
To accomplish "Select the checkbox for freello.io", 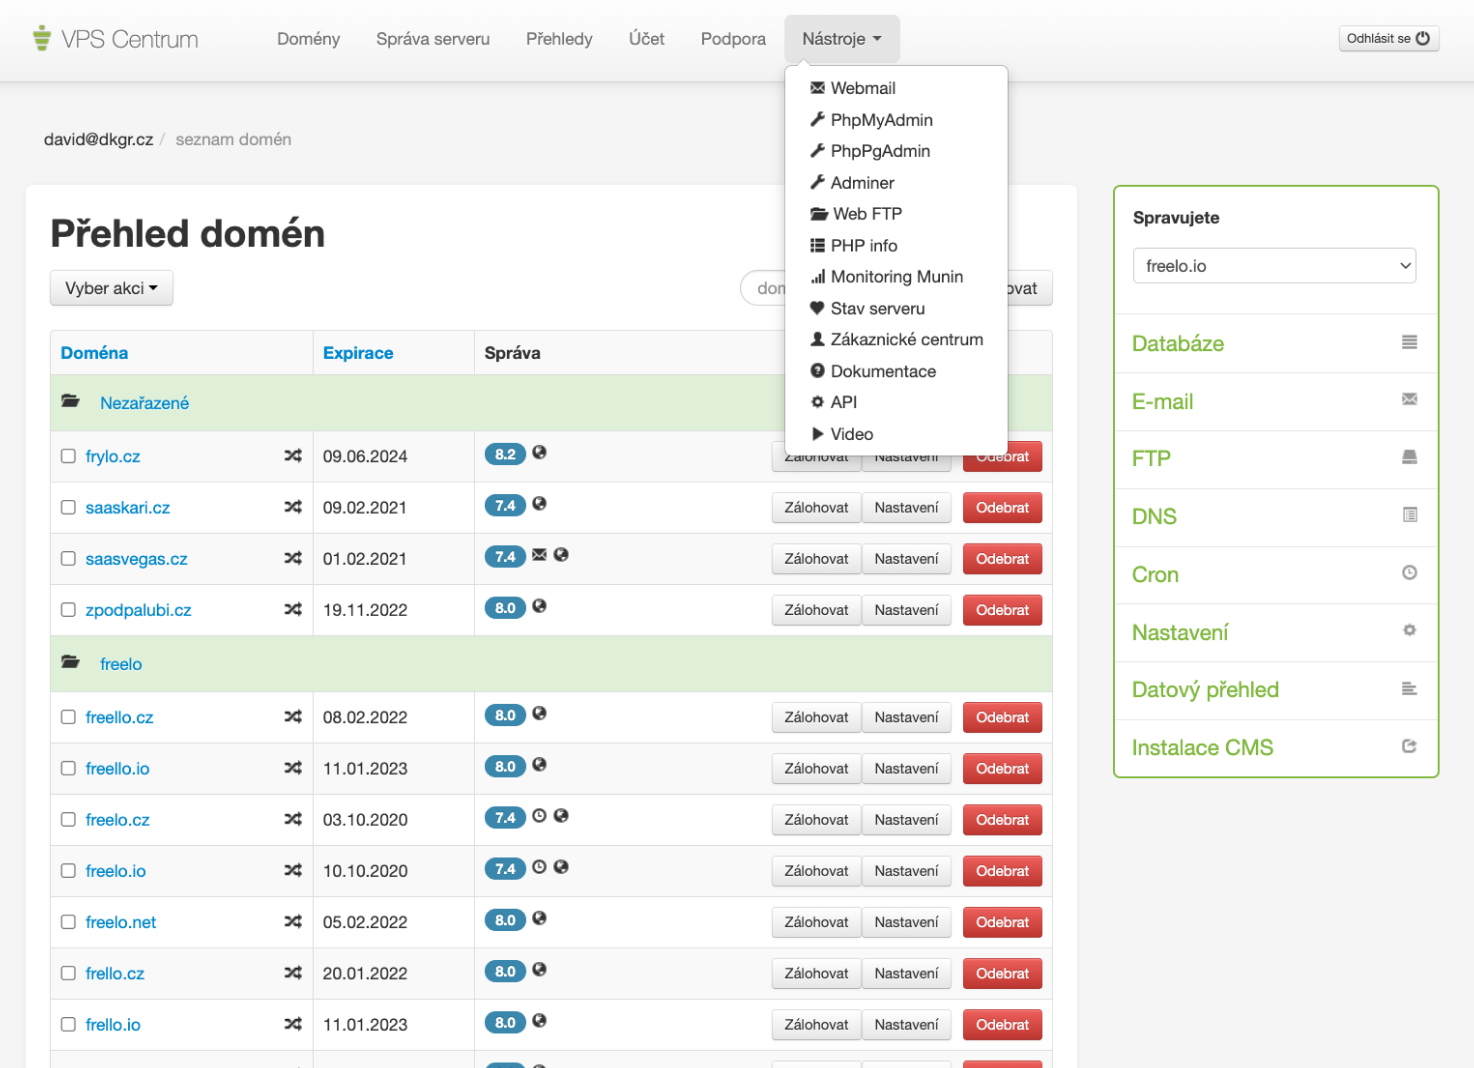I will pos(68,767).
